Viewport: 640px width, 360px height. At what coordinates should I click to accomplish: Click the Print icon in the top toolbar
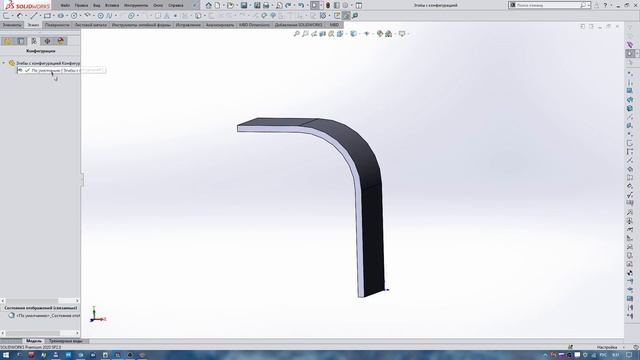[266, 5]
